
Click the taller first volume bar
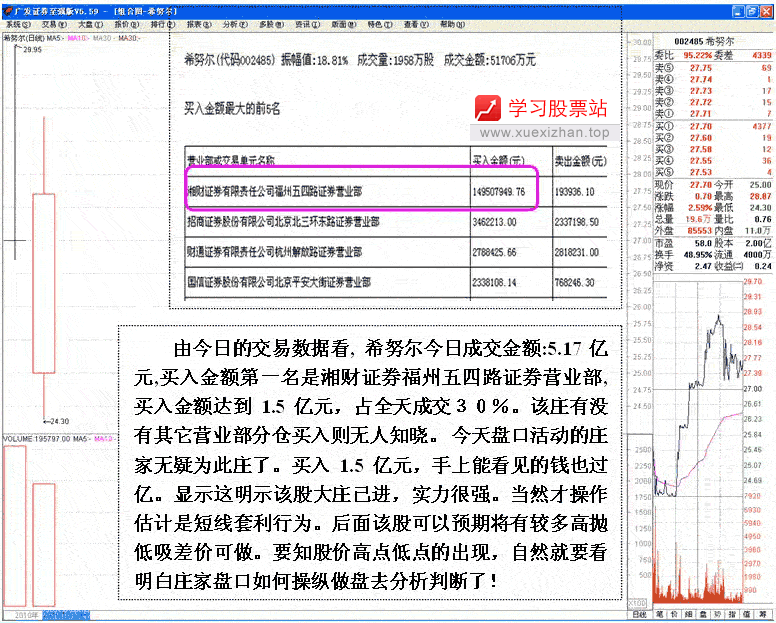tap(14, 526)
